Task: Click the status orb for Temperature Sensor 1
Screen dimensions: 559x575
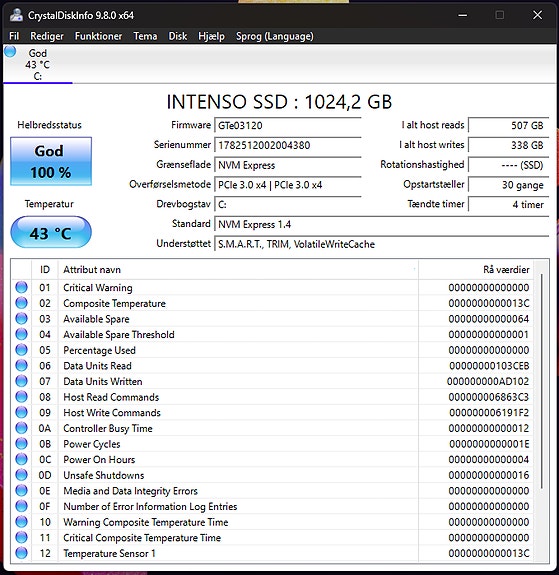Action: [21, 553]
